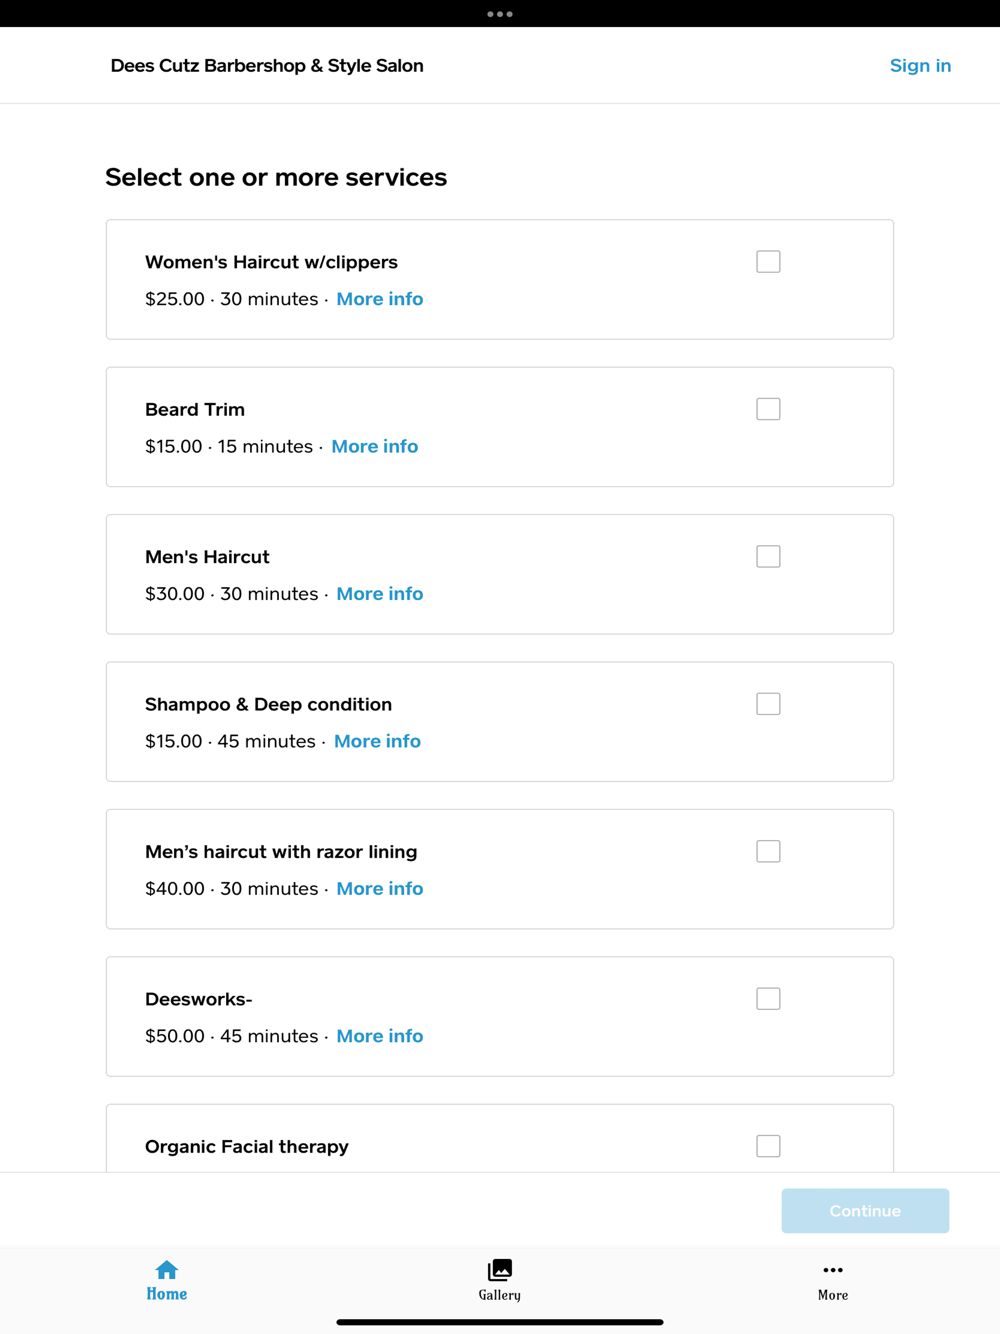
Task: Tap the Home house icon
Action: (x=166, y=1270)
